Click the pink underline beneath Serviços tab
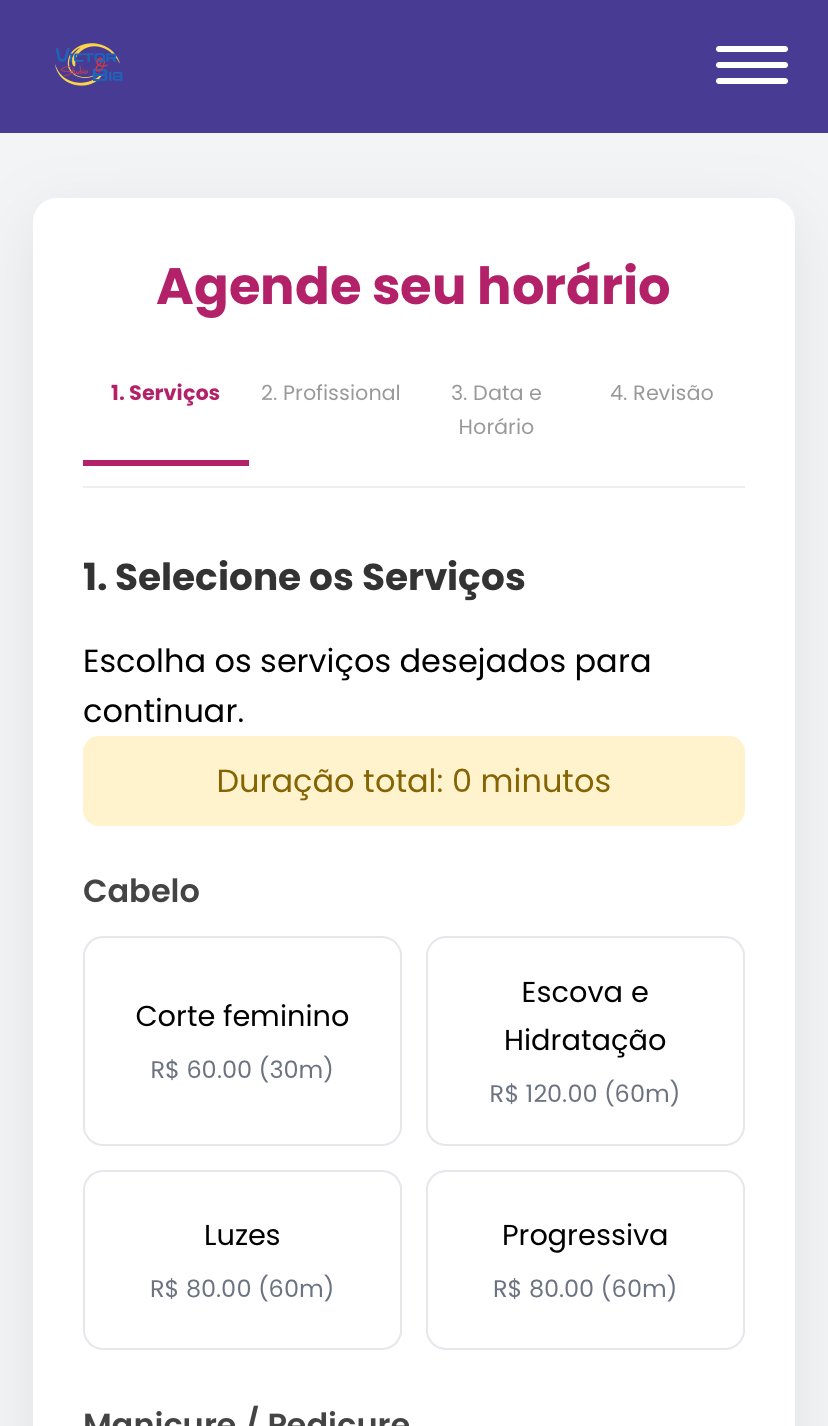The width and height of the screenshot is (828, 1426). point(165,462)
